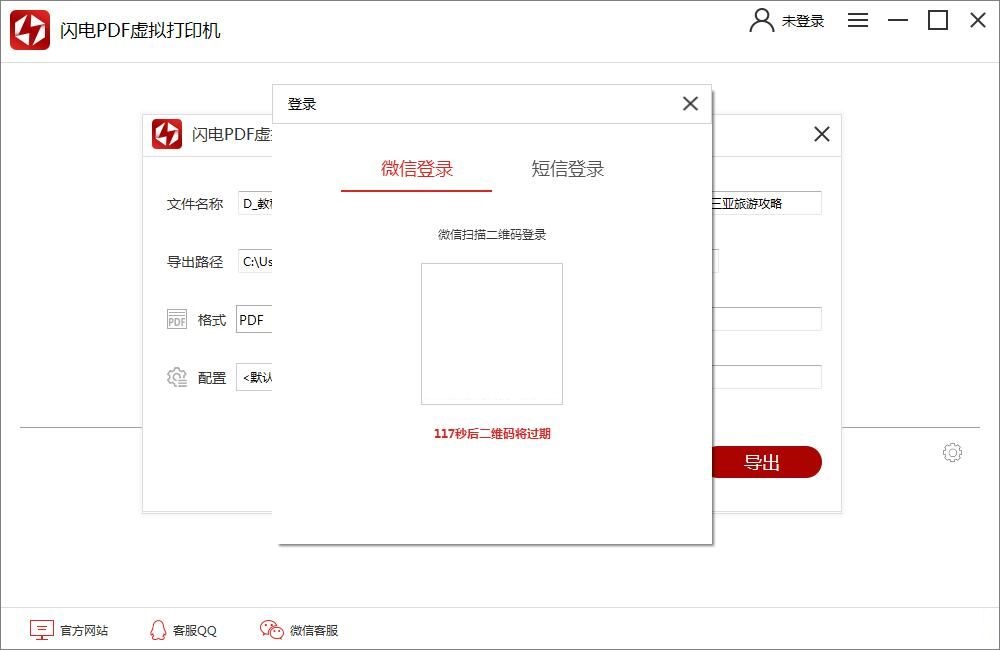Click the 未登录 user avatar icon
The width and height of the screenshot is (1000, 650).
[x=763, y=20]
